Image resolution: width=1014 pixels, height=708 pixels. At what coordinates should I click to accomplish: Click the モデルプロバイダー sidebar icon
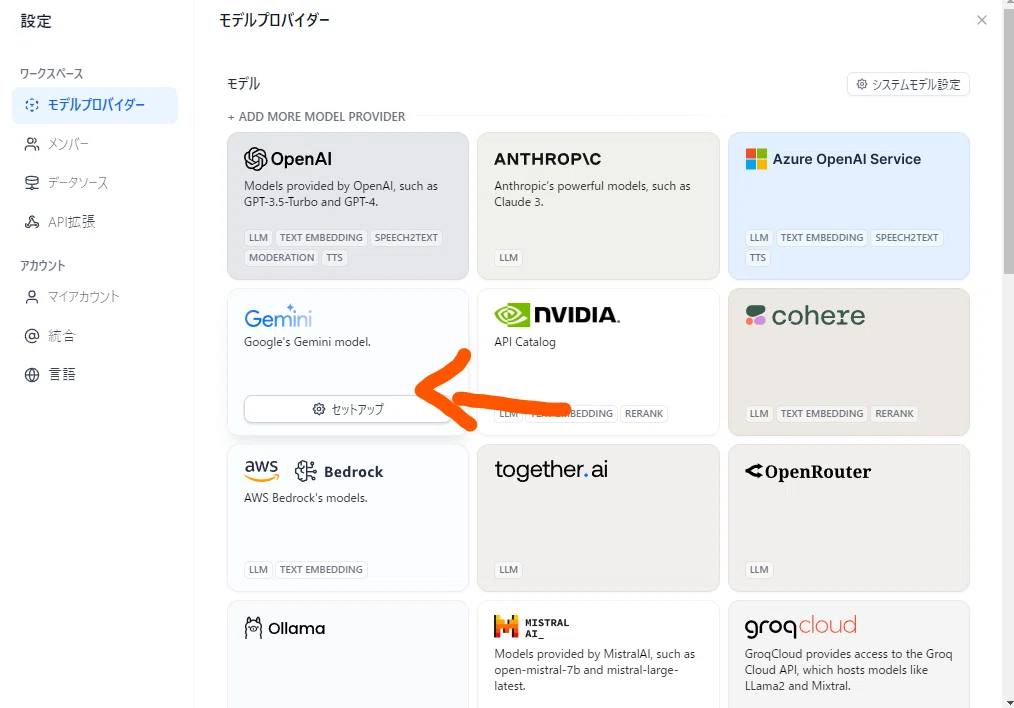[32, 105]
